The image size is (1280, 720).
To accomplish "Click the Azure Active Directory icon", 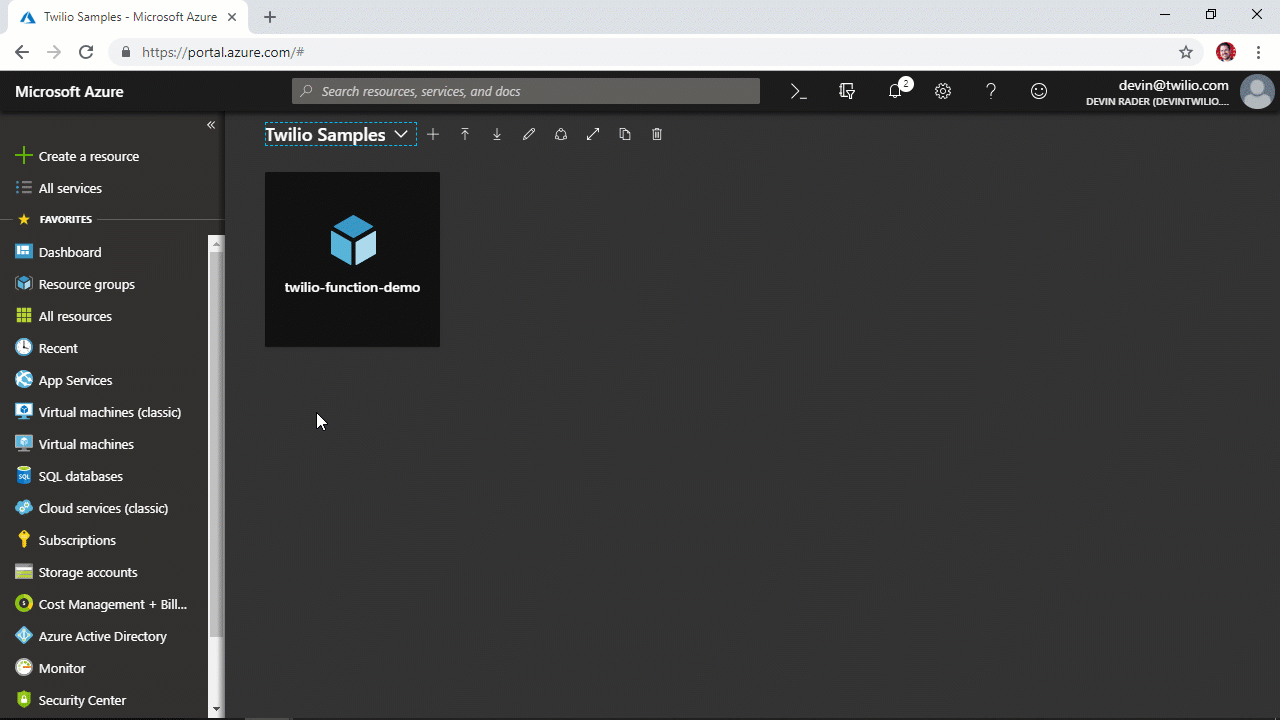I will 24,635.
